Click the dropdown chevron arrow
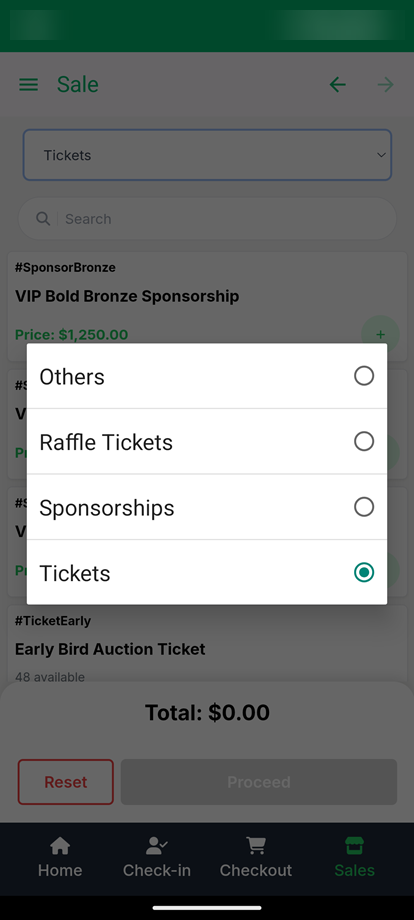This screenshot has width=414, height=920. click(x=381, y=155)
